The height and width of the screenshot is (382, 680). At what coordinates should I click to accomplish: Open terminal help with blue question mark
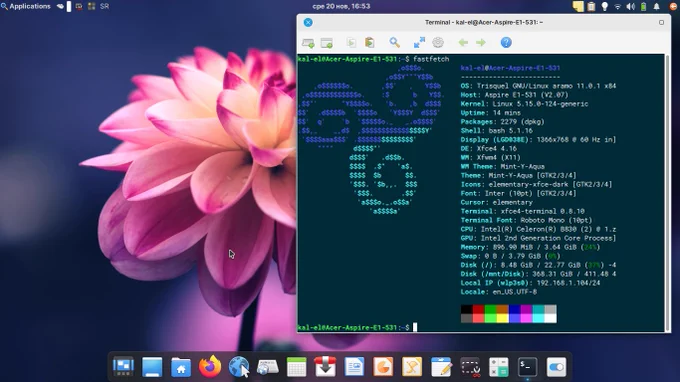[x=506, y=42]
